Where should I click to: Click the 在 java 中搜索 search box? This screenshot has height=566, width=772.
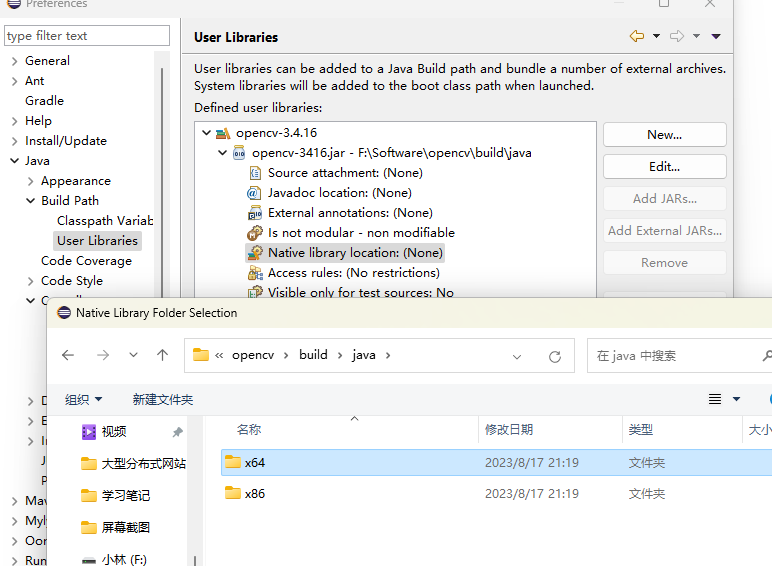[679, 355]
